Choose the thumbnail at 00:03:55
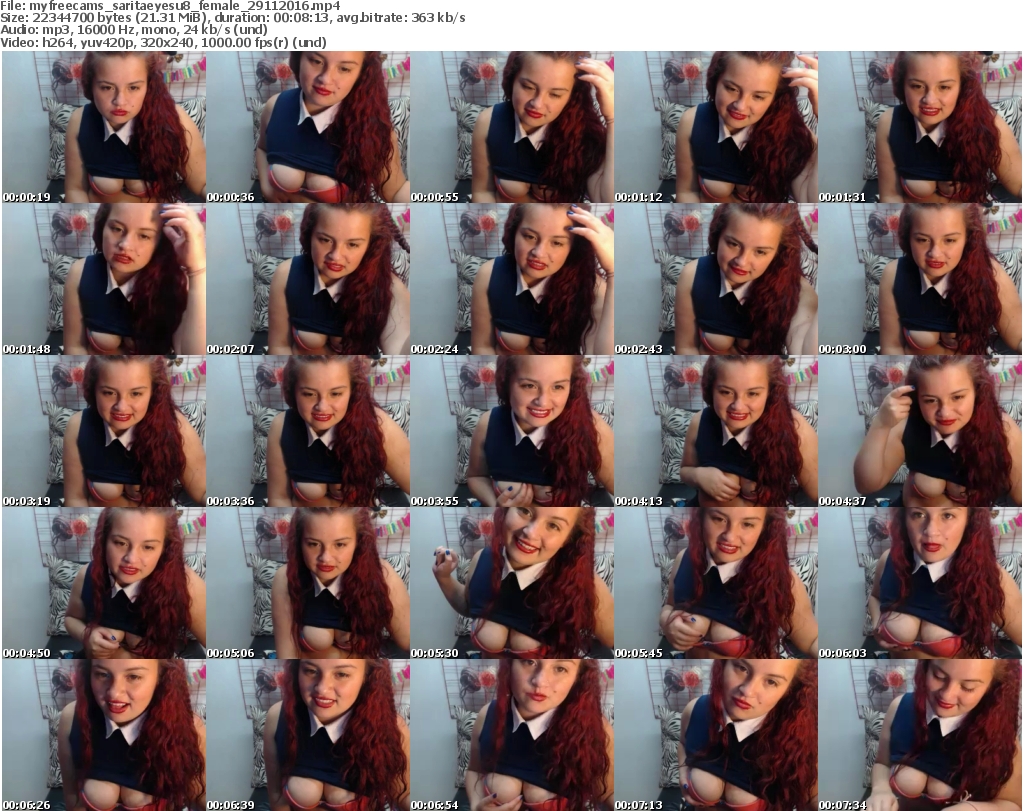The height and width of the screenshot is (811, 1024). pos(512,431)
